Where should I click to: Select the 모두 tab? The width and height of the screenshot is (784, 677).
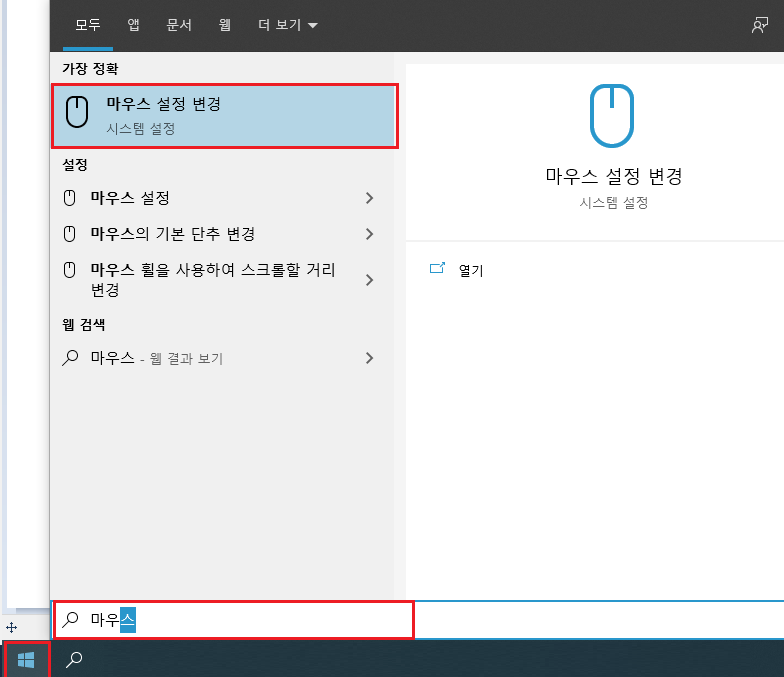(x=88, y=25)
